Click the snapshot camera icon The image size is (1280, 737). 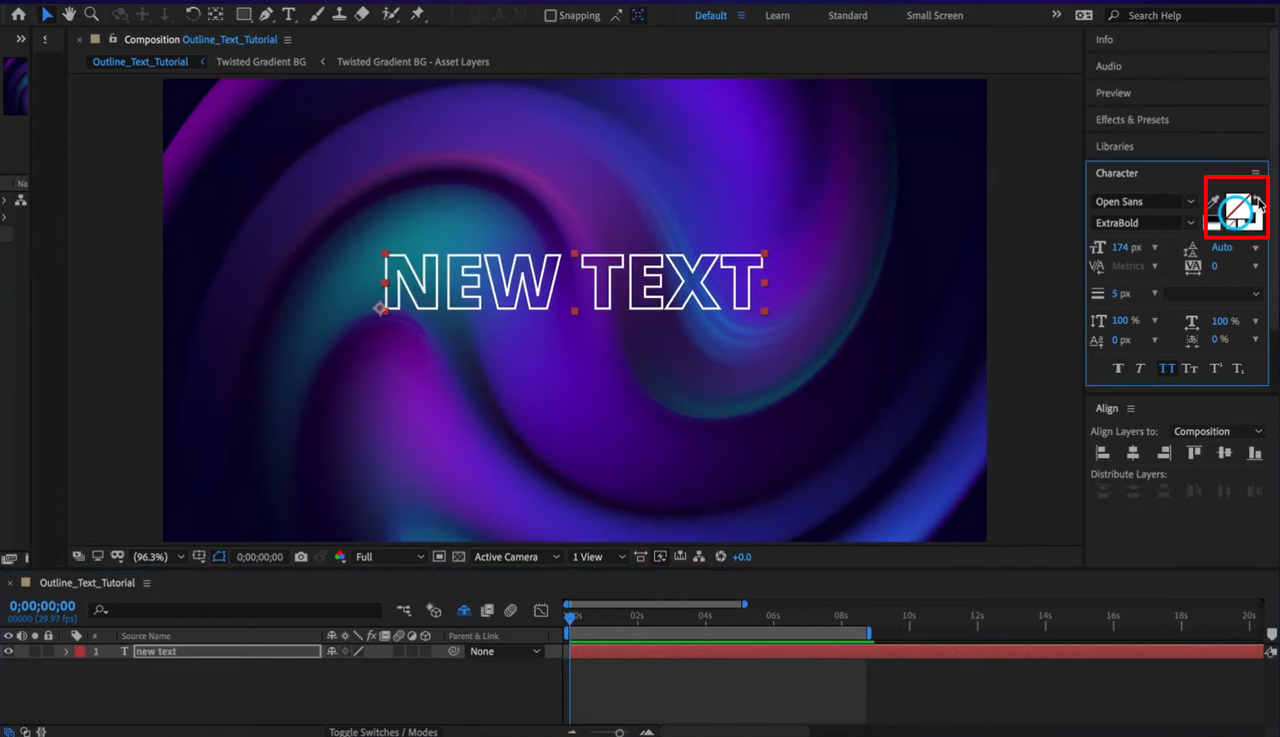[x=301, y=557]
